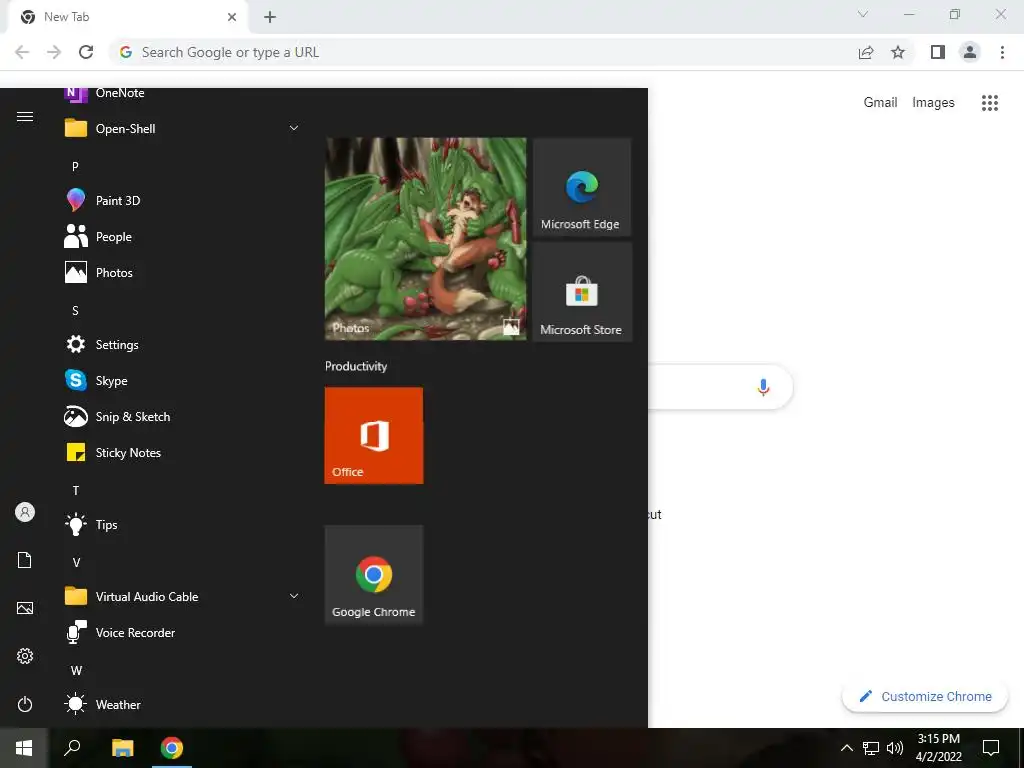Screen dimensions: 1024x768
Task: Expand the Start menu hamburger
Action: [x=25, y=116]
